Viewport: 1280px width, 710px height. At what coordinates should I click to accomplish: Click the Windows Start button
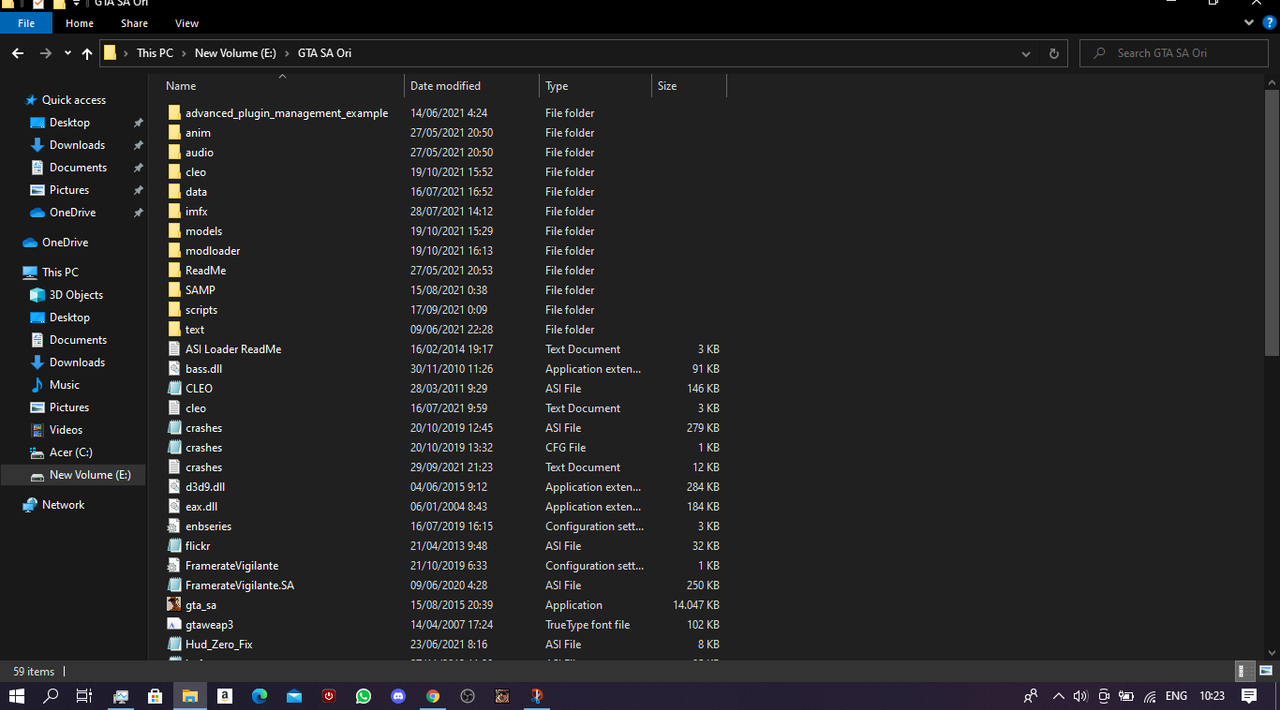coord(17,696)
